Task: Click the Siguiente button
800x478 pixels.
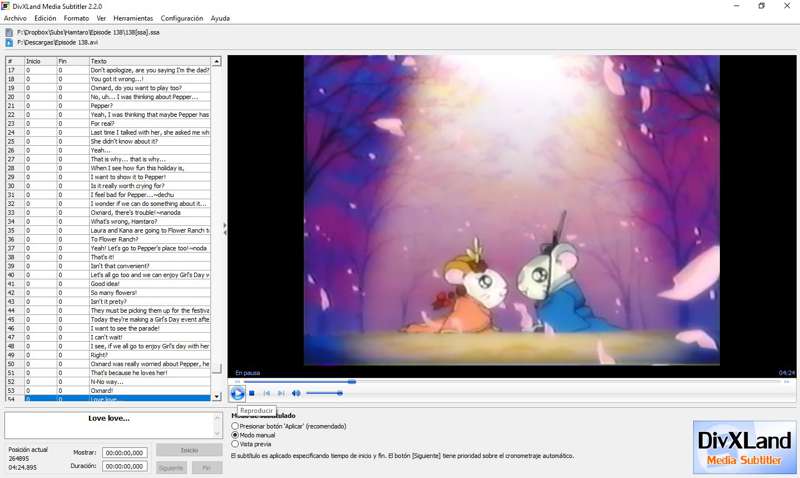Action: point(171,467)
